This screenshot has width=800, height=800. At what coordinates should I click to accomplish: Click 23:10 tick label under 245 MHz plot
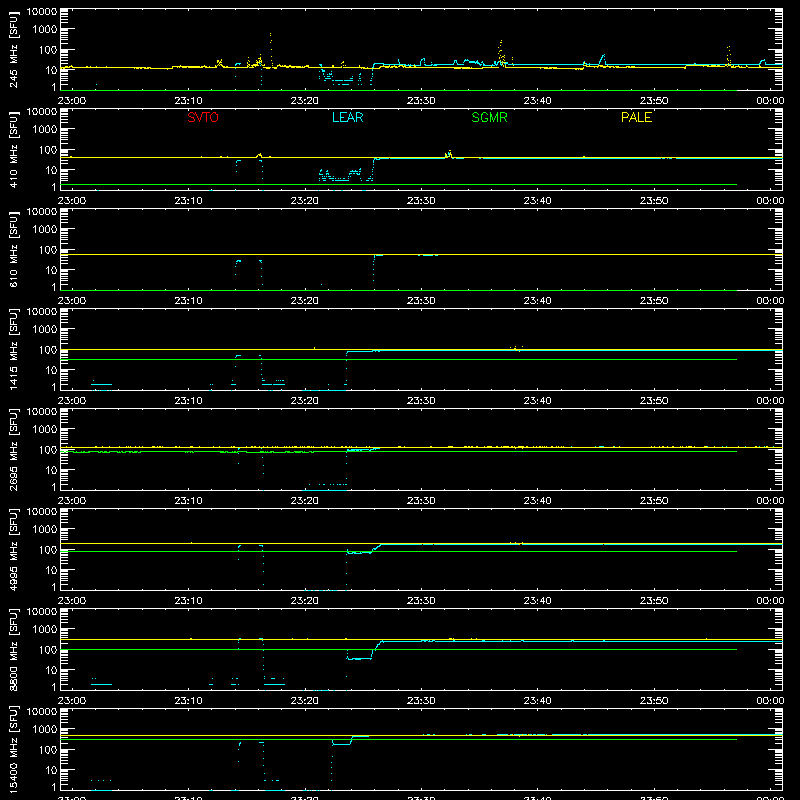188,101
